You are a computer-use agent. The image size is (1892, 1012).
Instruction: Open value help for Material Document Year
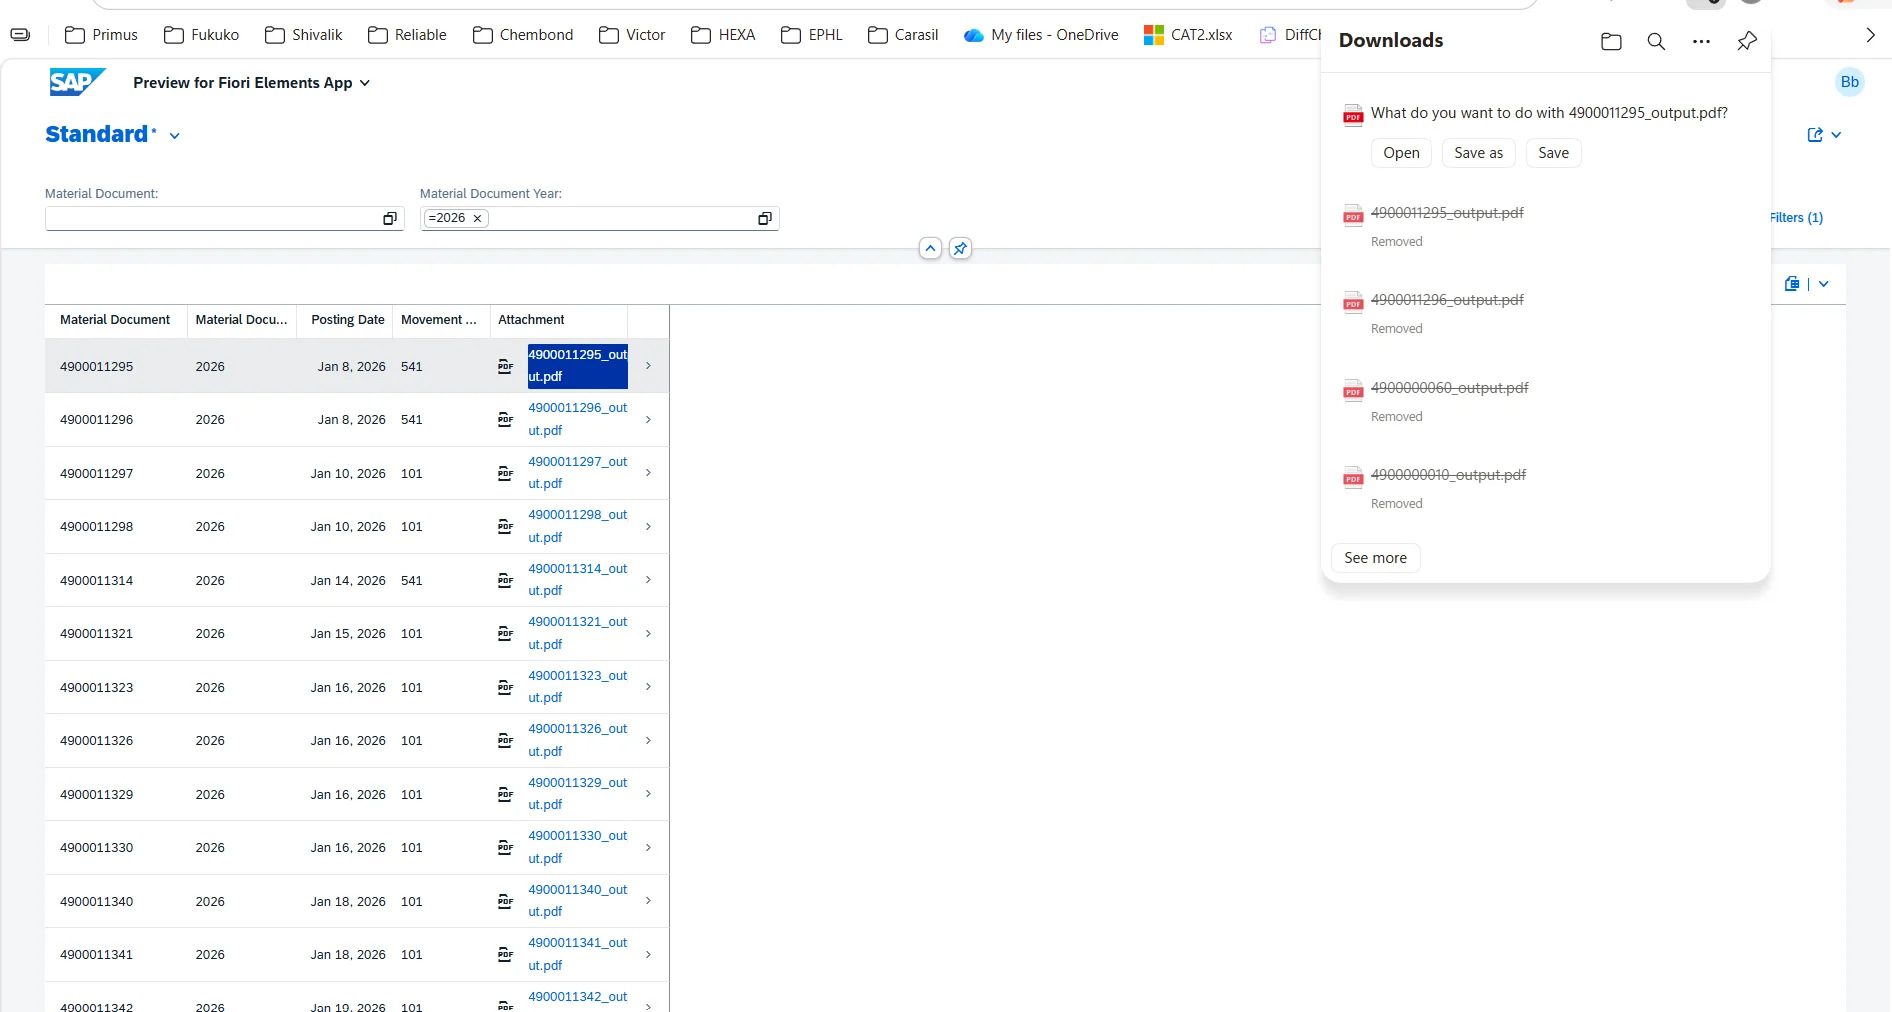coord(765,218)
